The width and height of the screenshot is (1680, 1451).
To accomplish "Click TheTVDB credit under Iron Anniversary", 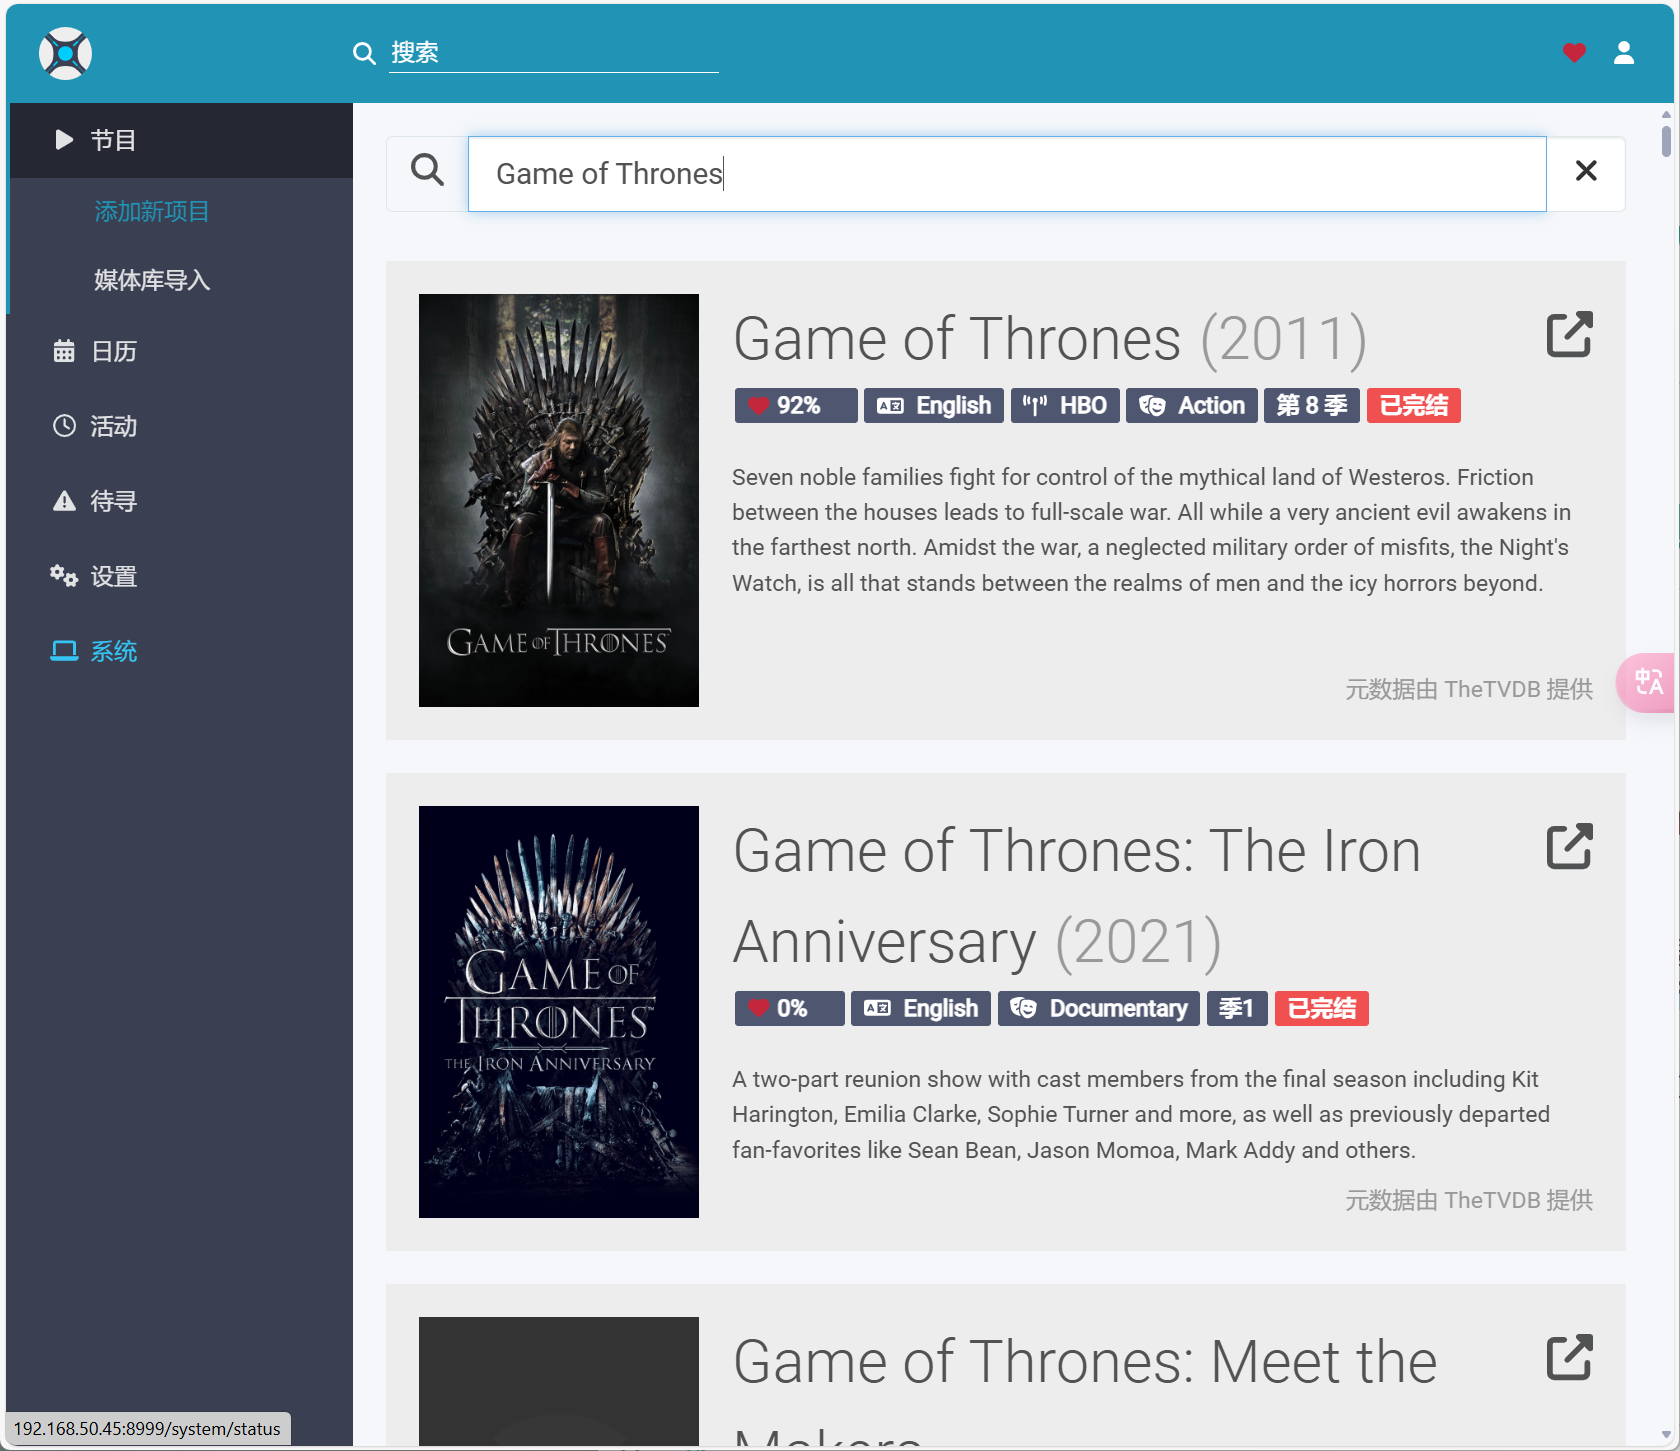I will (x=1469, y=1200).
